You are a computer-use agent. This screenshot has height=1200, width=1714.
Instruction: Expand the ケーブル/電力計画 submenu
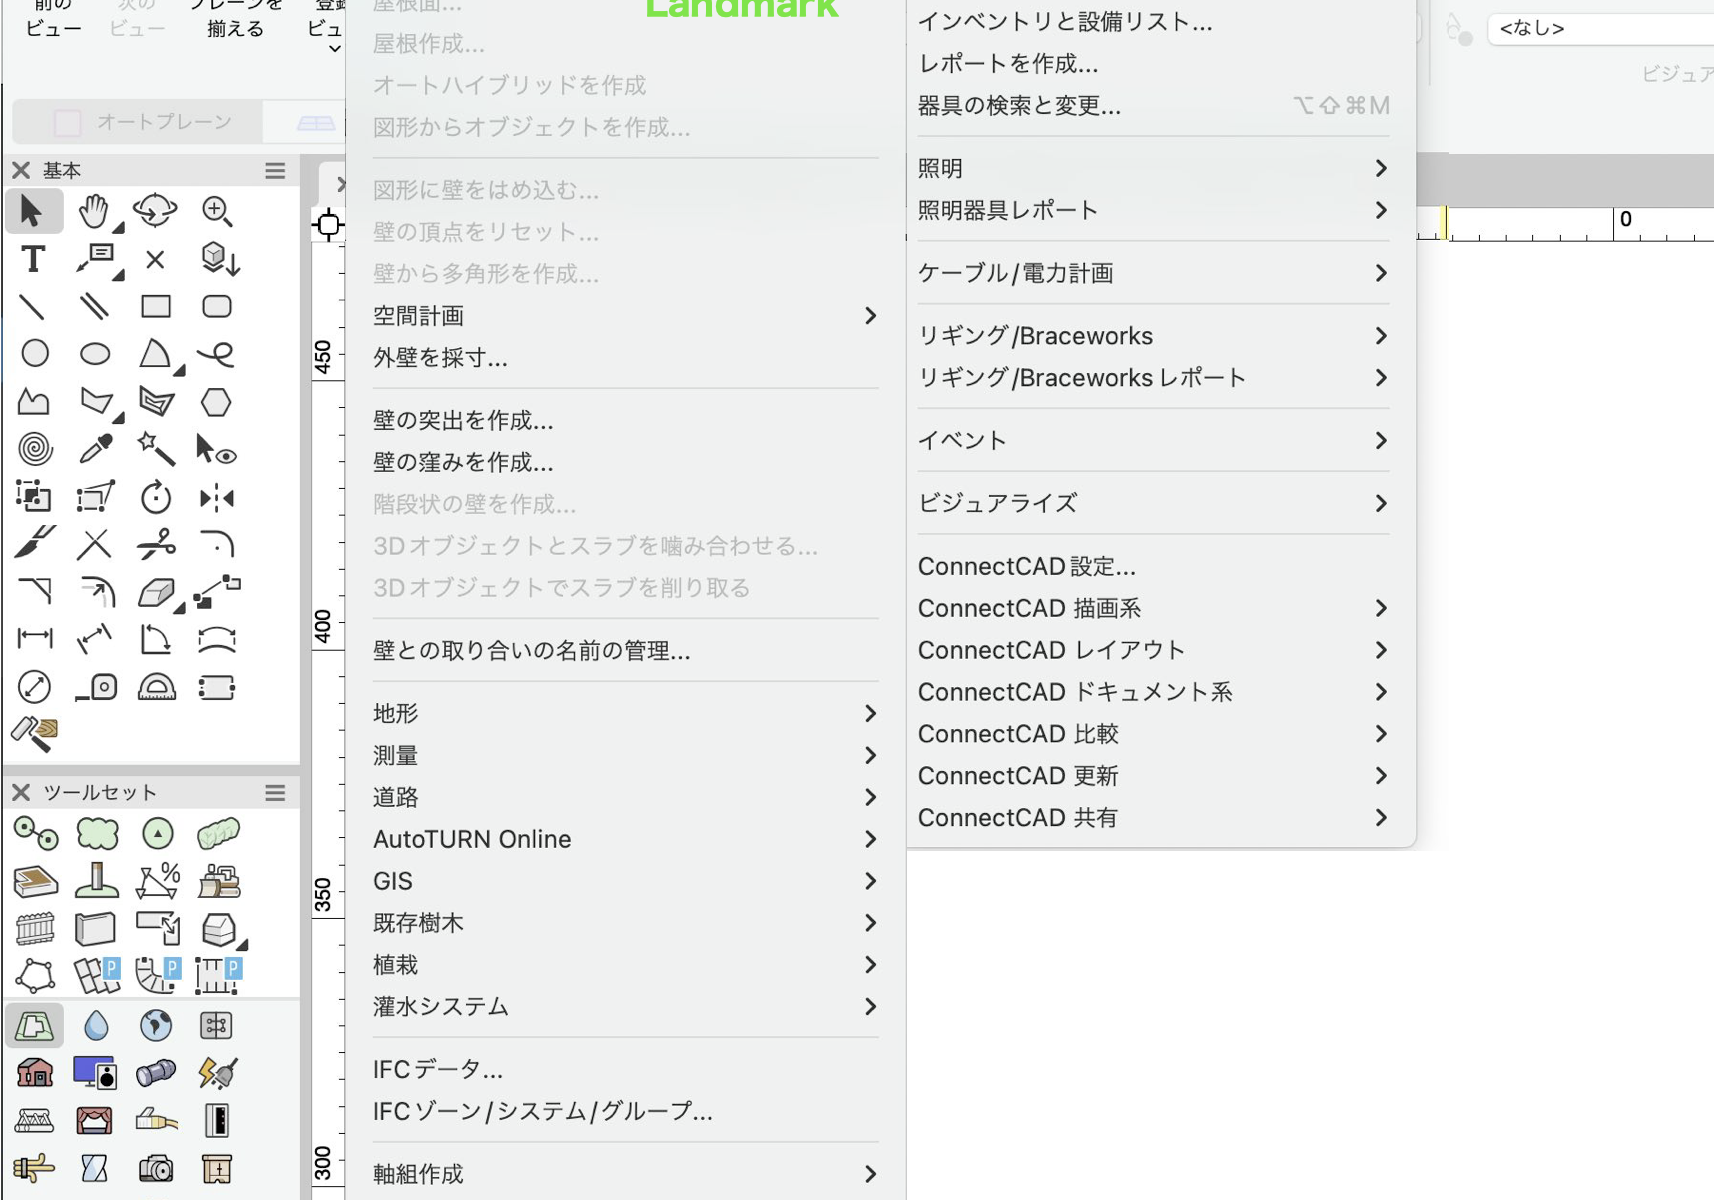pos(1160,274)
